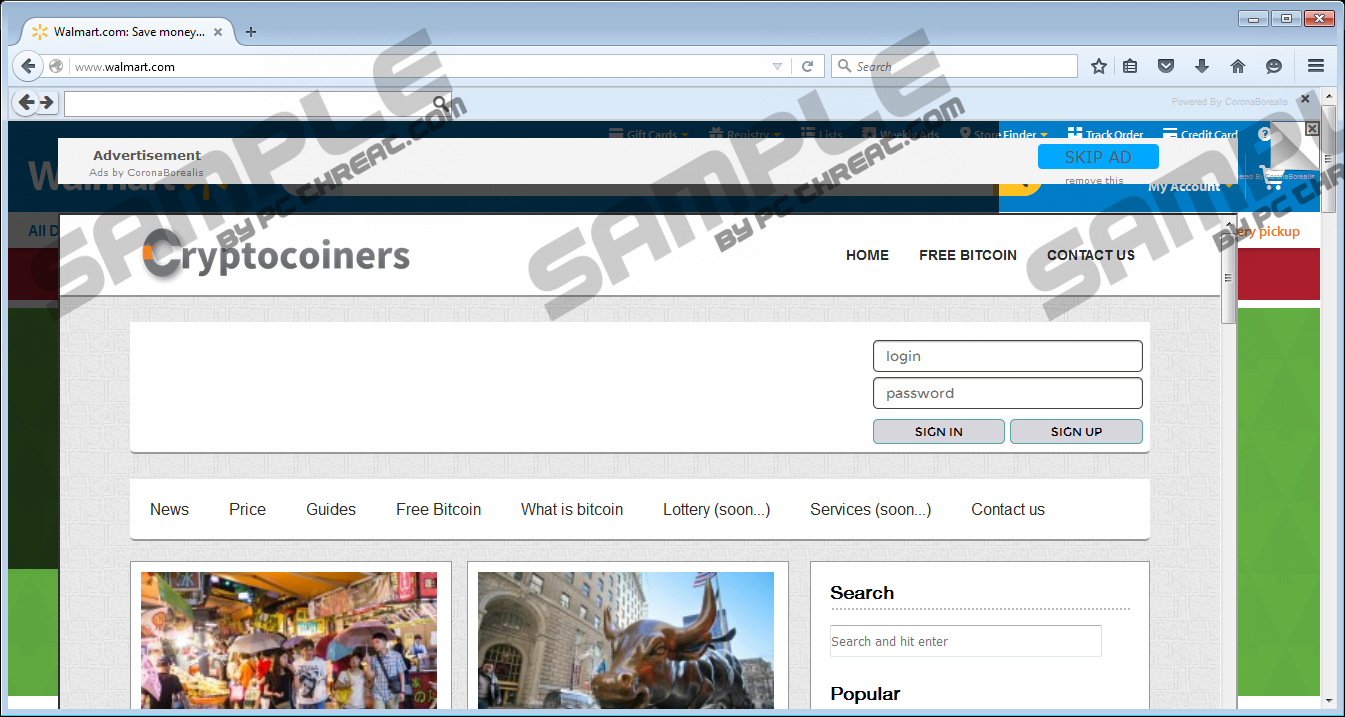This screenshot has width=1345, height=717.
Task: Open the downloads arrow icon
Action: [x=1202, y=66]
